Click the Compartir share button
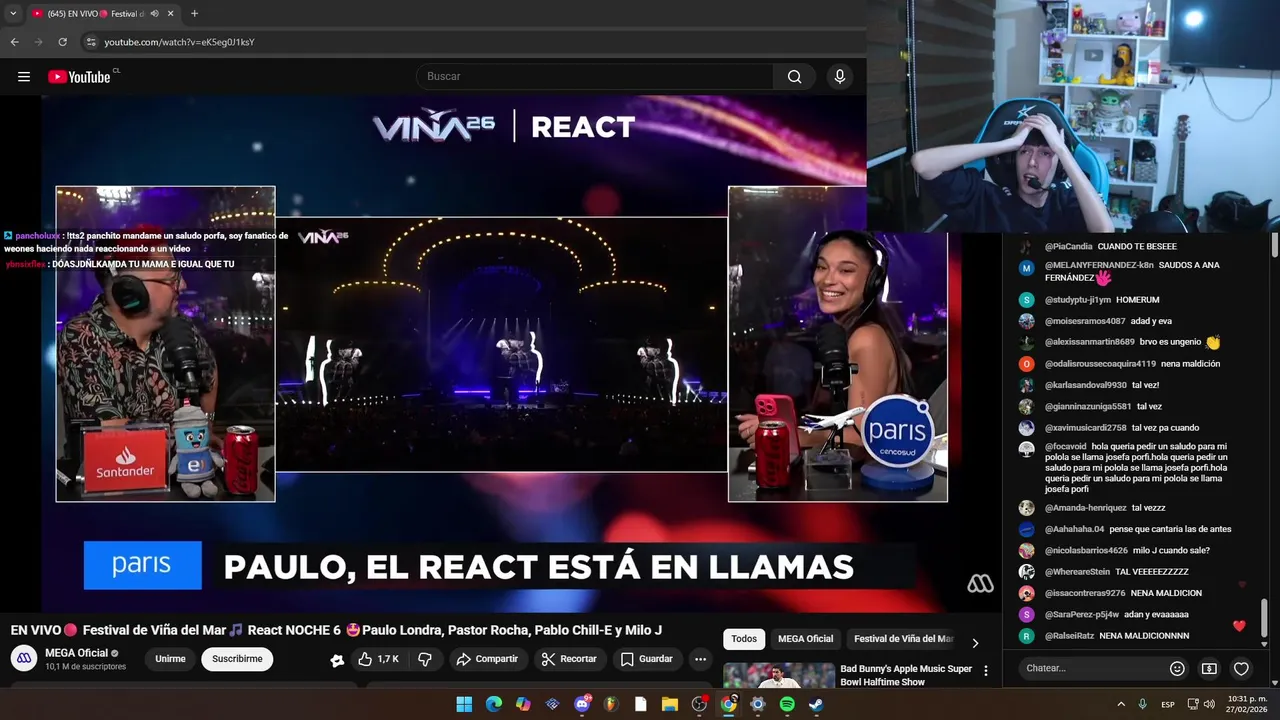 click(x=487, y=659)
